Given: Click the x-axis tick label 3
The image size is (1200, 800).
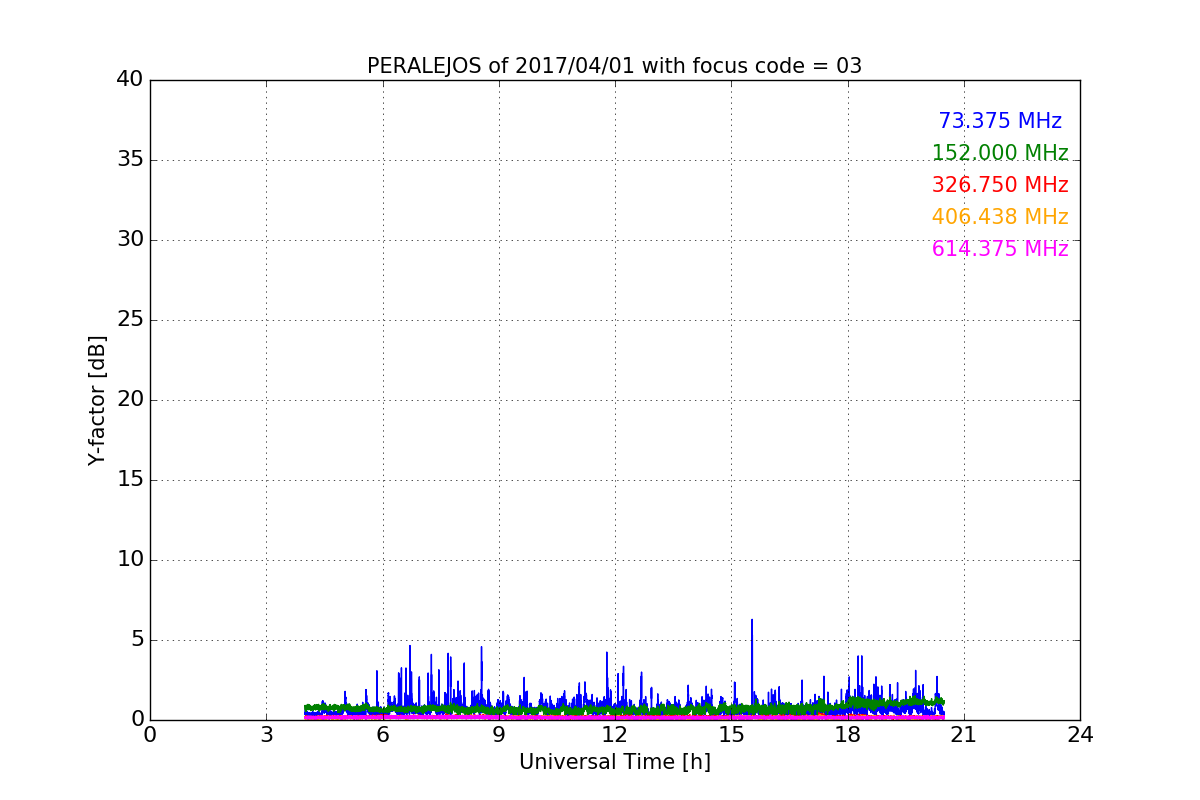Looking at the screenshot, I should [x=266, y=735].
